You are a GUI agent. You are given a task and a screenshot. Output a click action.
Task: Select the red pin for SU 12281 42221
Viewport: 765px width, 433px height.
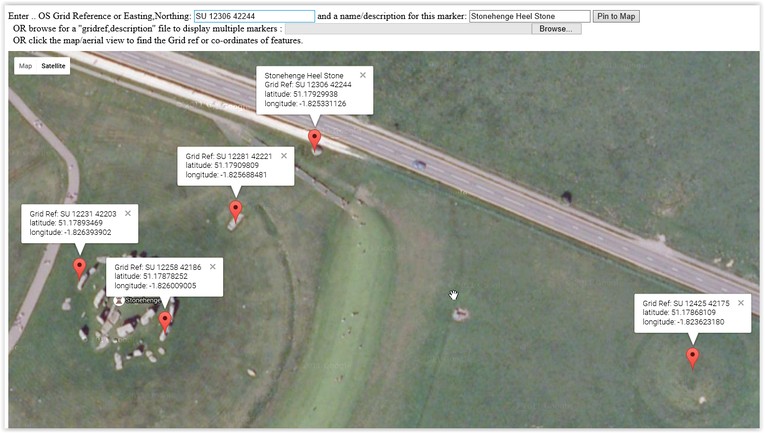pos(236,211)
